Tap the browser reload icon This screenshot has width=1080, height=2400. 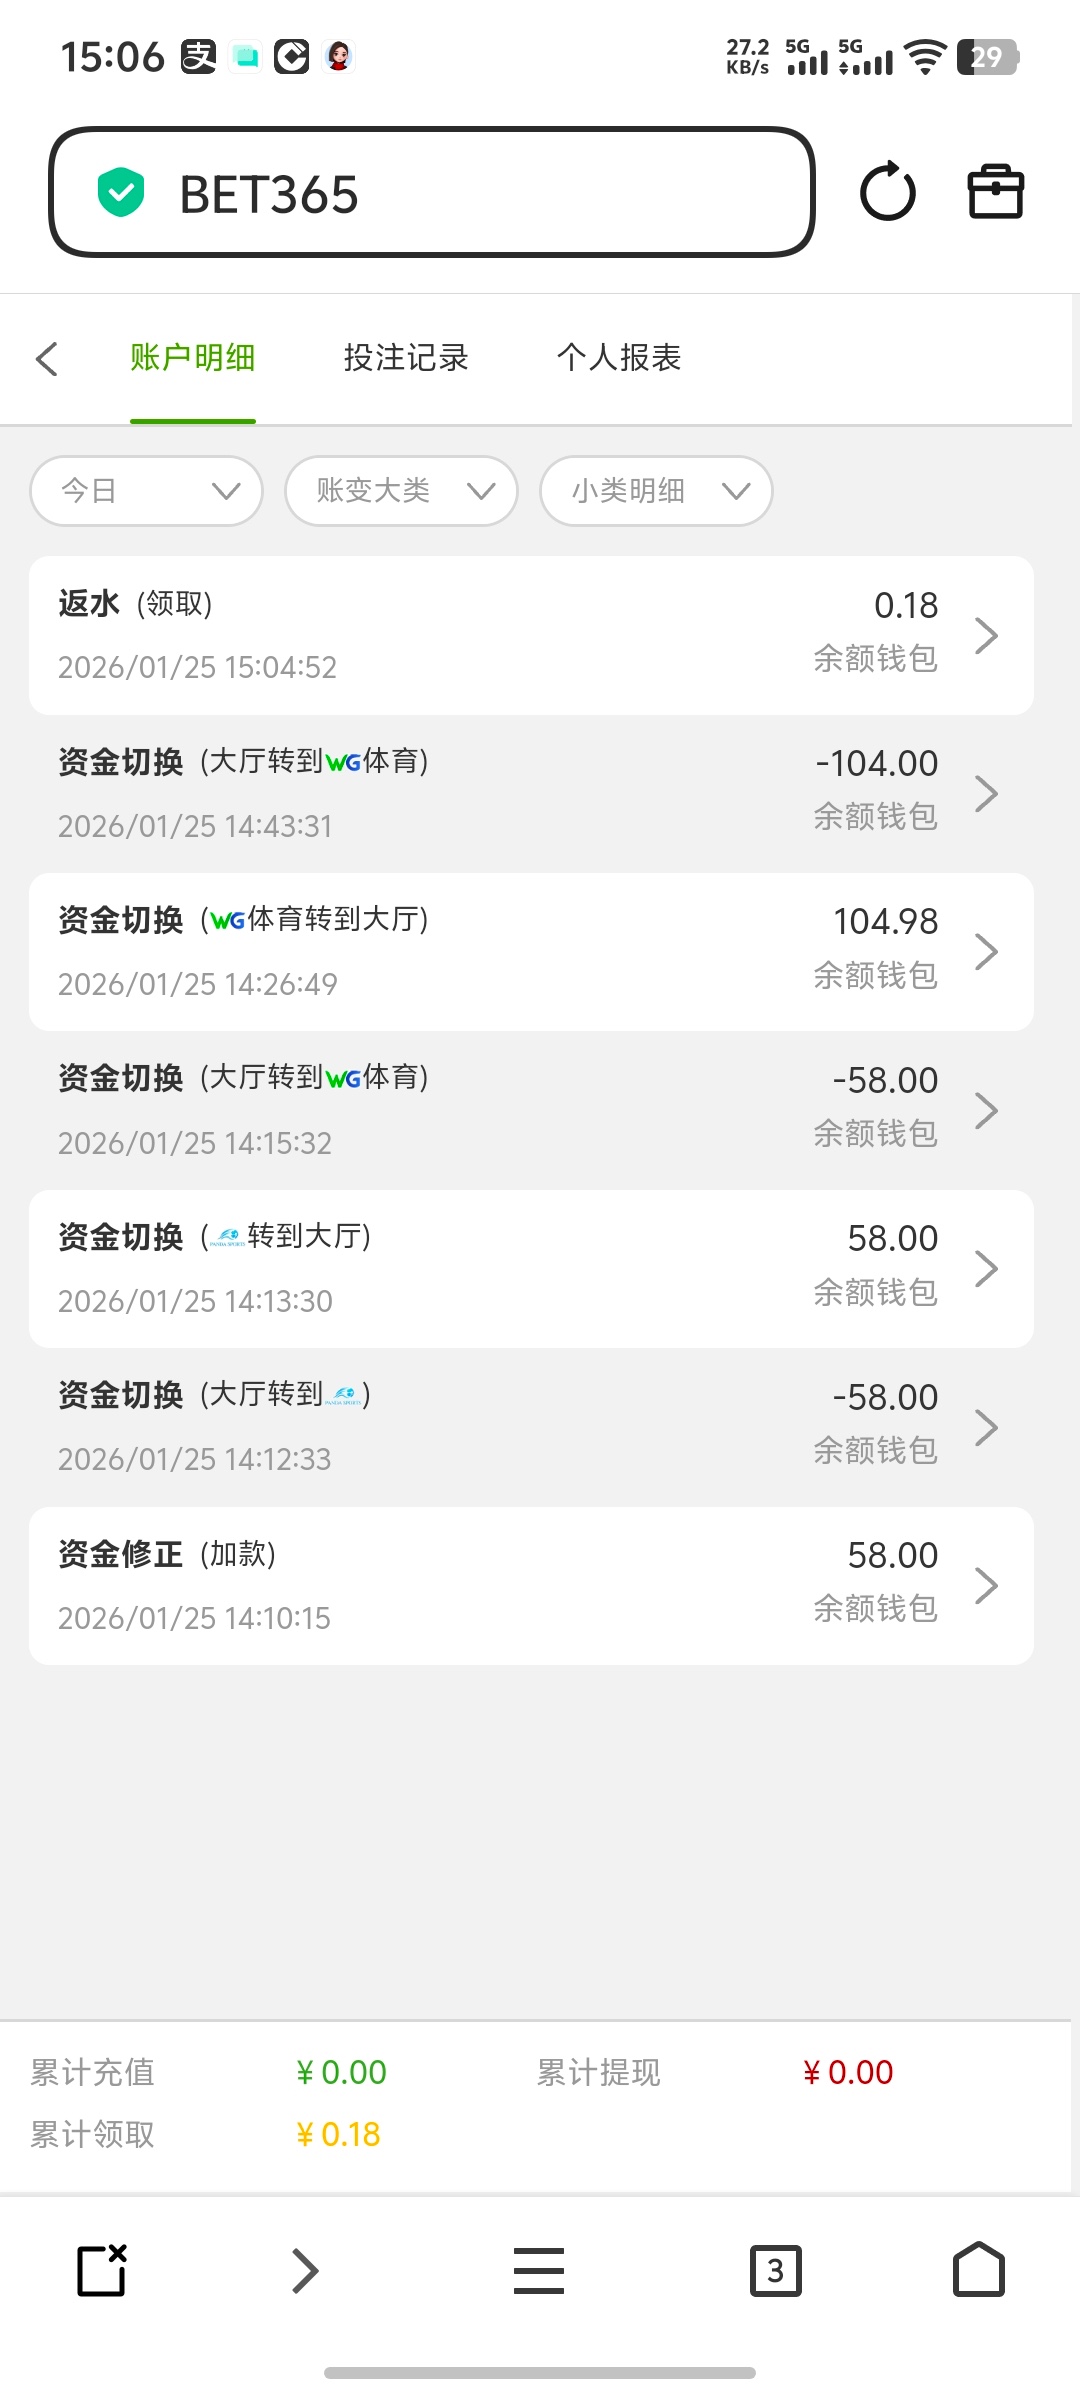pos(887,192)
